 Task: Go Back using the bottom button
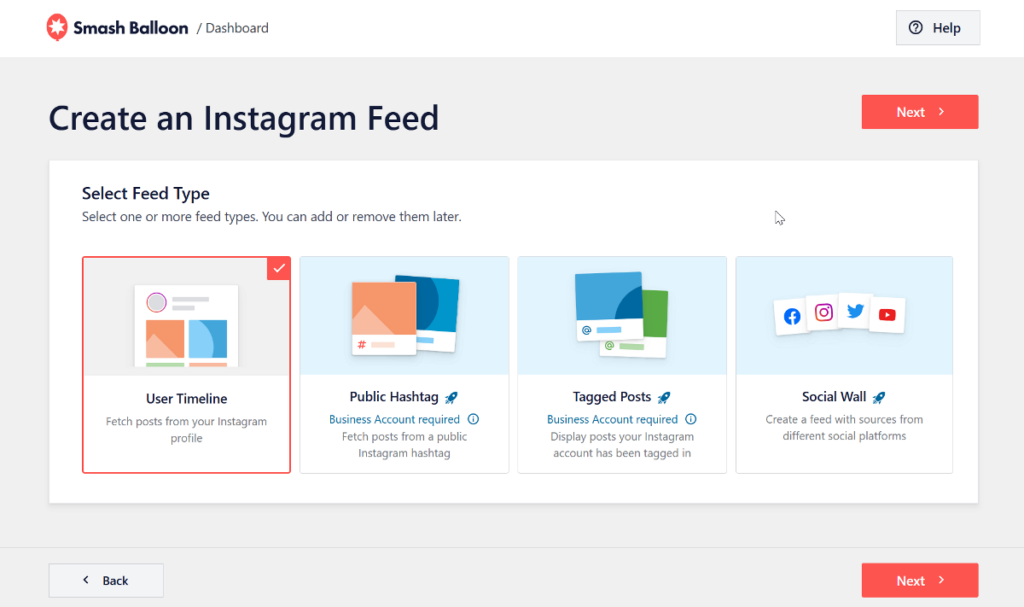(106, 580)
